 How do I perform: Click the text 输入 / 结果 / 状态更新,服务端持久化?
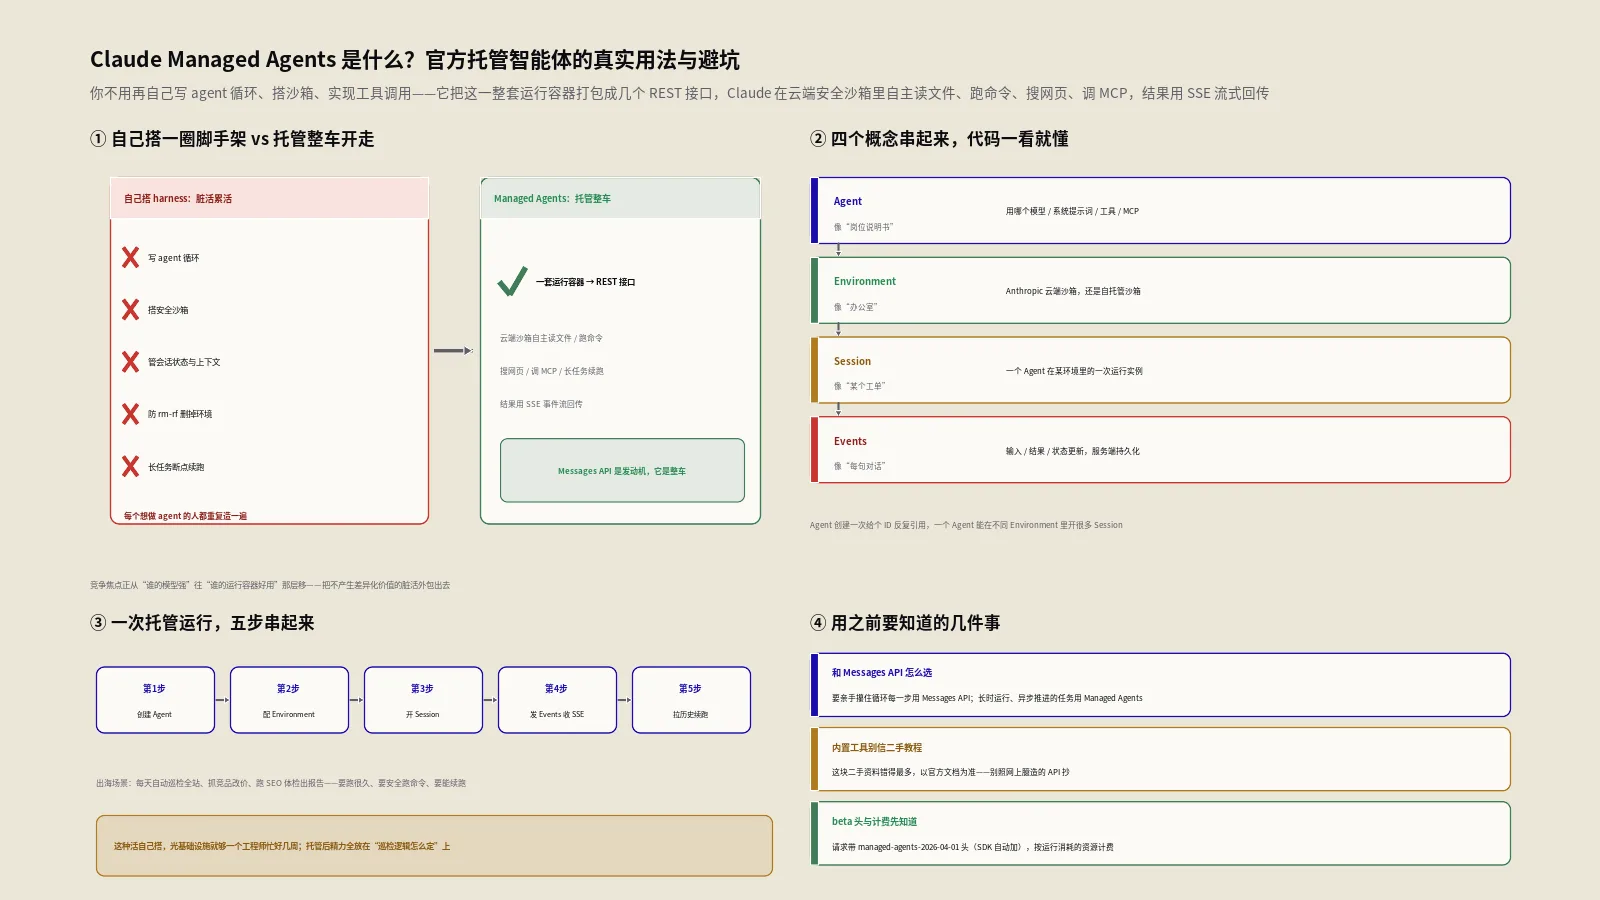click(1072, 451)
